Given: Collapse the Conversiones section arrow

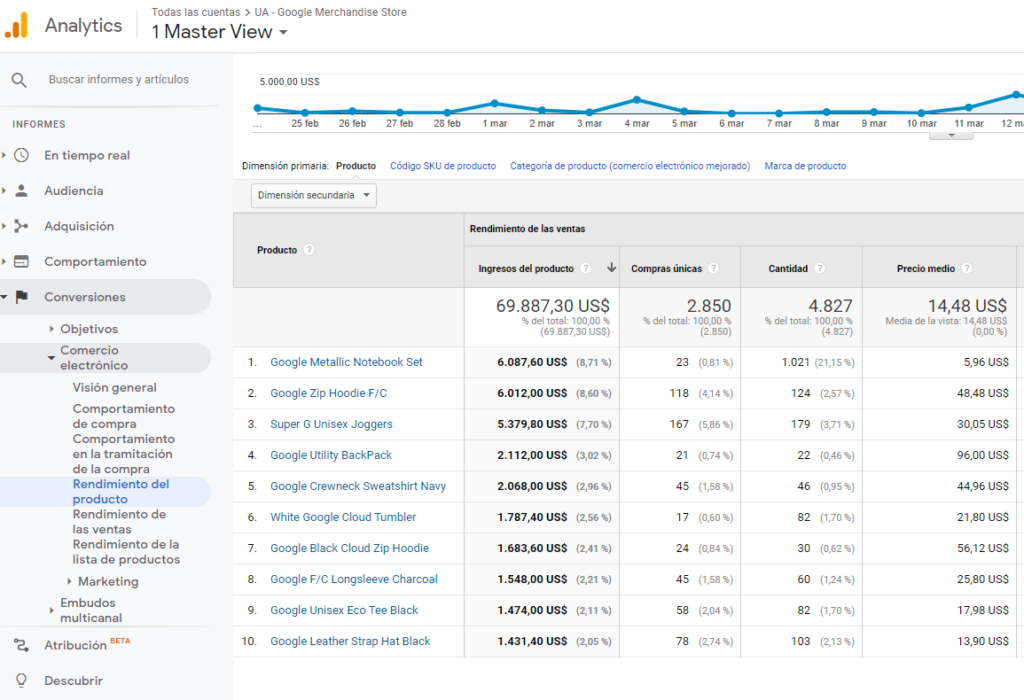Looking at the screenshot, I should click(x=4, y=297).
